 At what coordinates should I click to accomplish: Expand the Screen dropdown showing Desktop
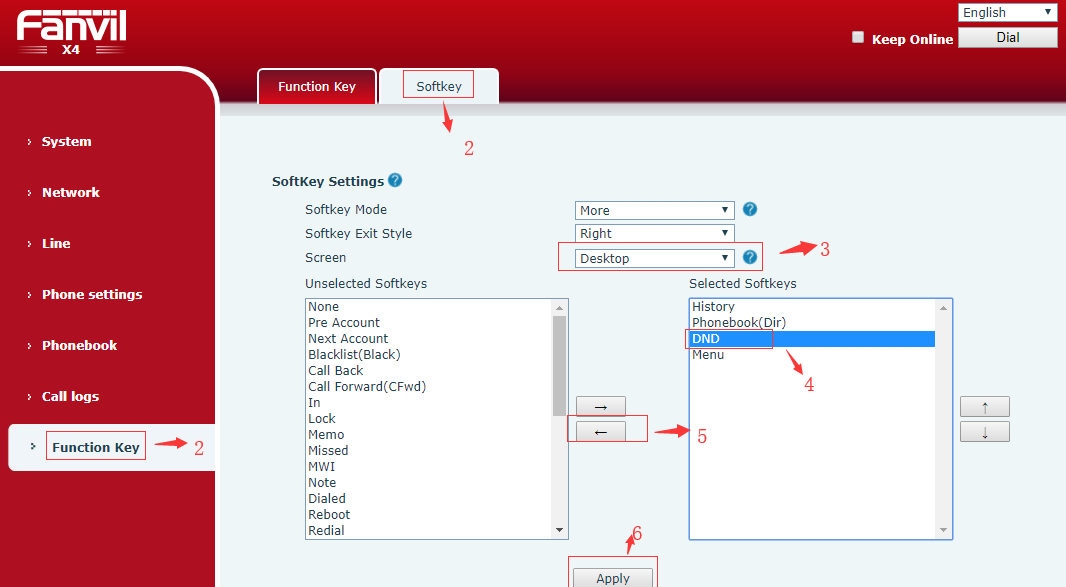(x=655, y=258)
